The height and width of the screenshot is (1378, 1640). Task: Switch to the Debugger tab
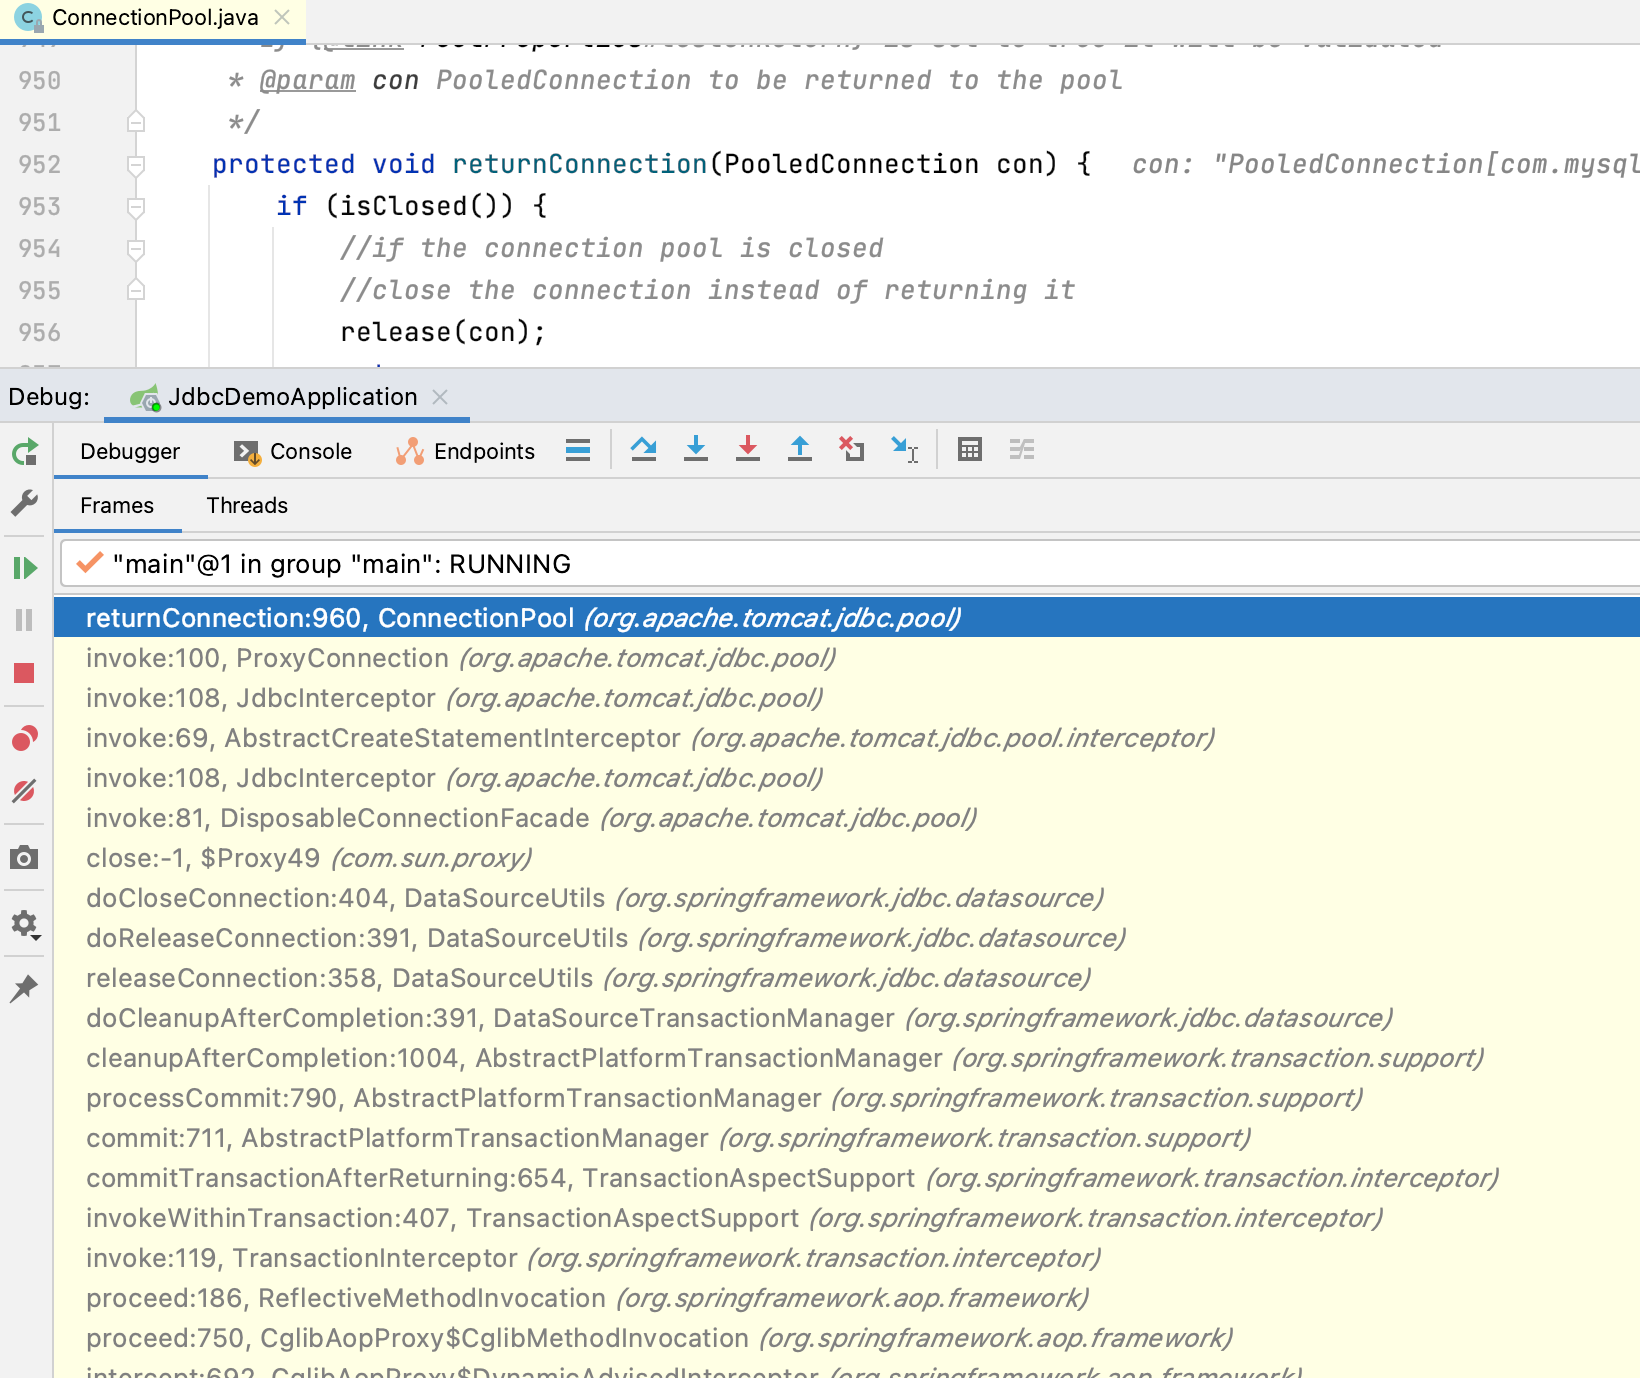pos(130,452)
